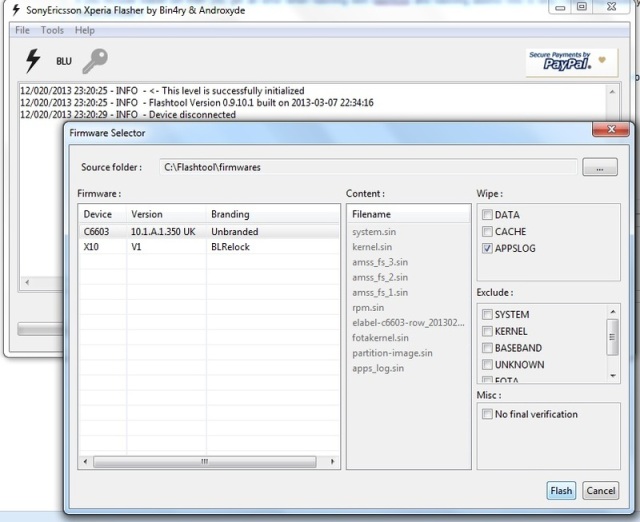Click the Source folder path field
Screen dimensions: 640x522
click(x=368, y=167)
